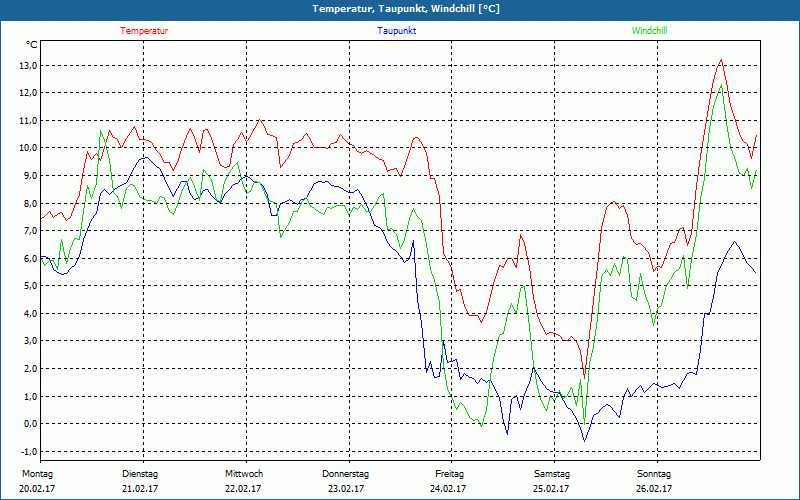Select the Sonntag day label
This screenshot has width=800, height=500.
tap(654, 474)
